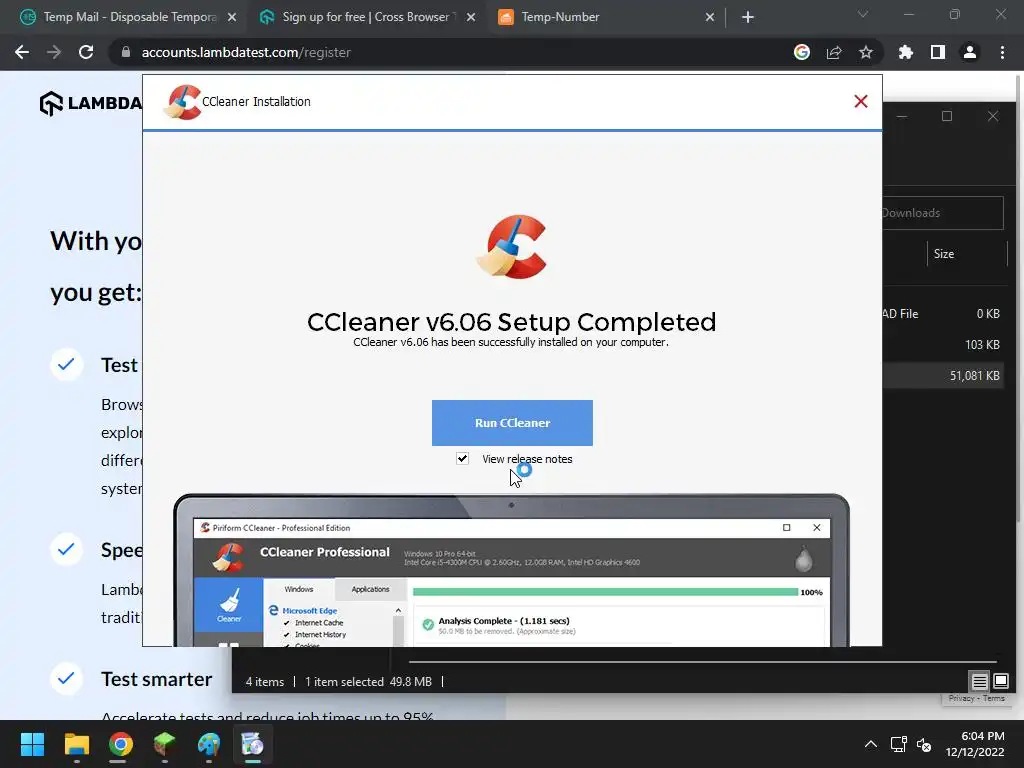The image size is (1024, 768).
Task: Click the Test smarter heading
Action: 157,679
